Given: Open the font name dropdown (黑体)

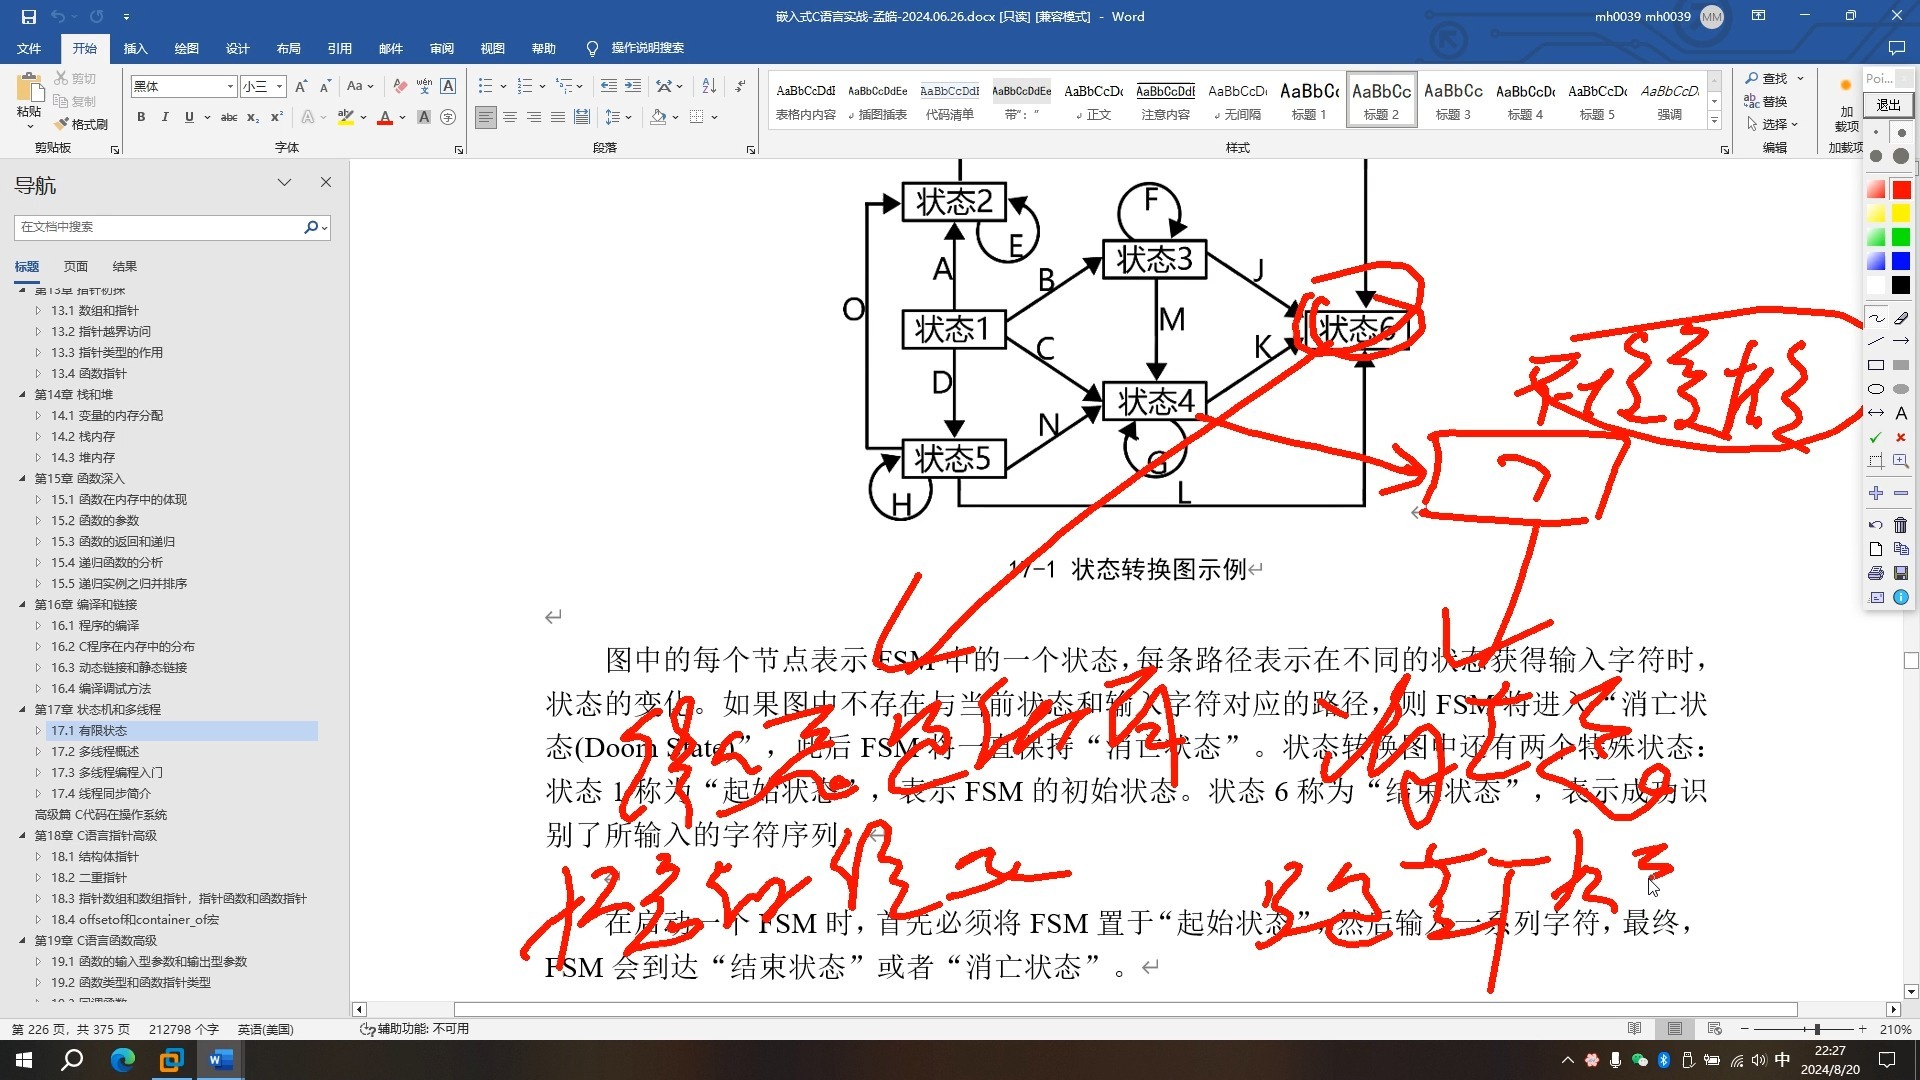Looking at the screenshot, I should (x=230, y=87).
